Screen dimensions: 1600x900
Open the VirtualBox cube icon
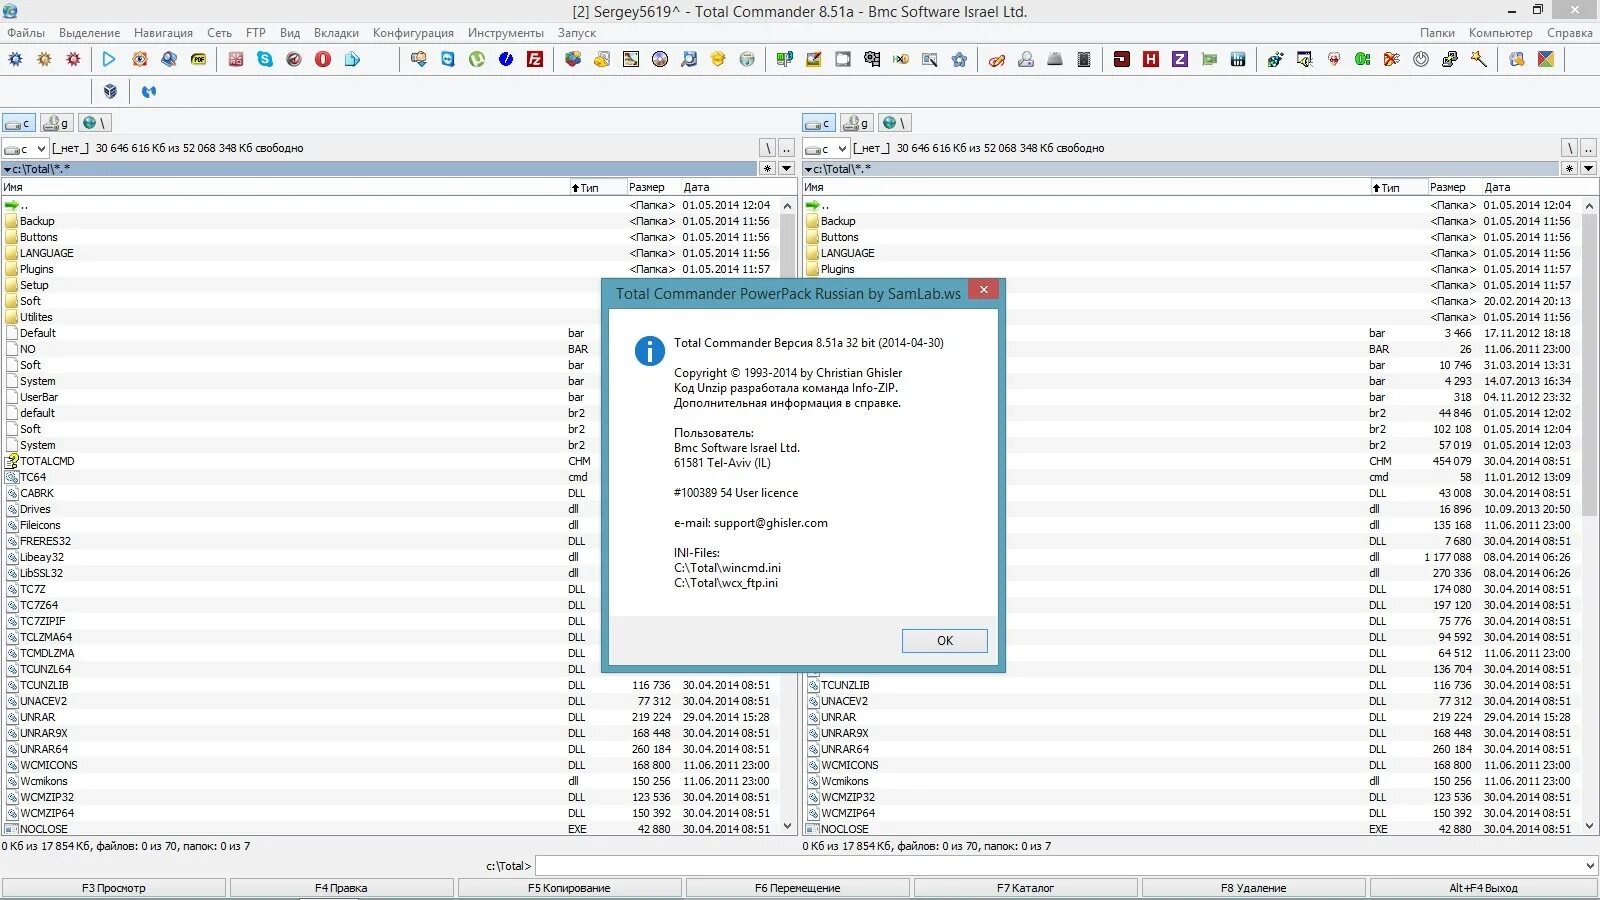coord(110,92)
